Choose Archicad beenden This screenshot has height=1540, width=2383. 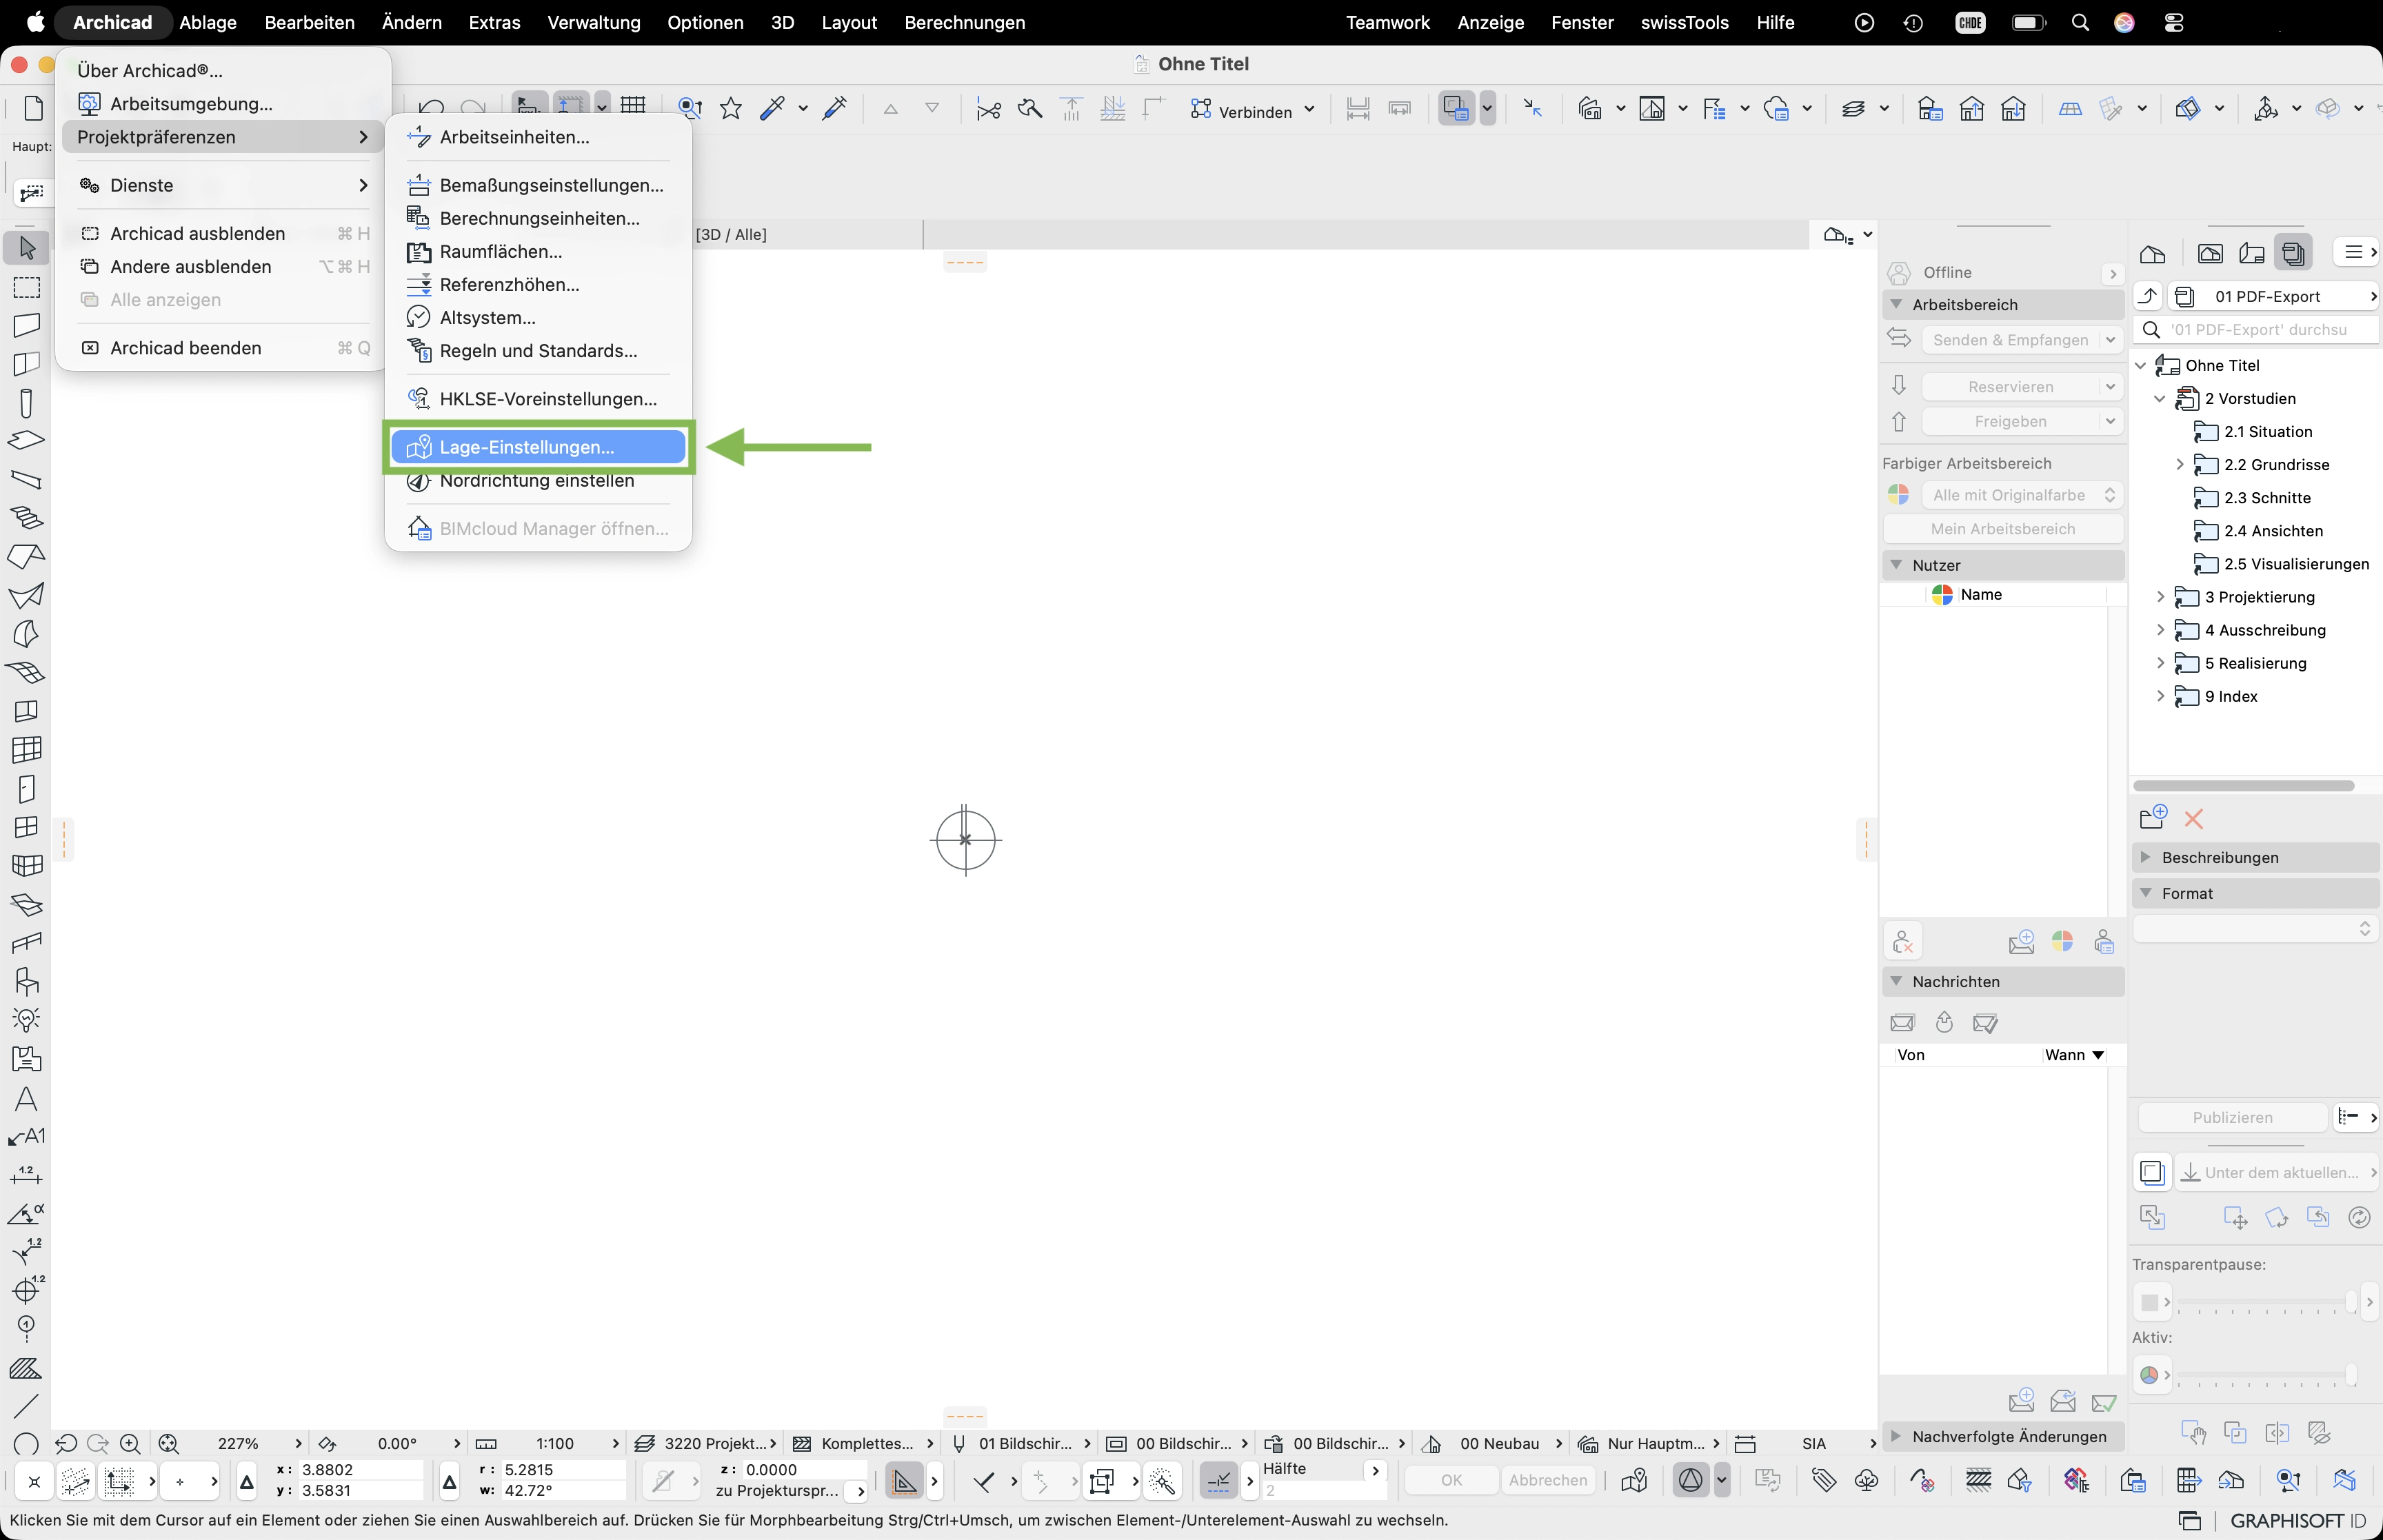222,348
